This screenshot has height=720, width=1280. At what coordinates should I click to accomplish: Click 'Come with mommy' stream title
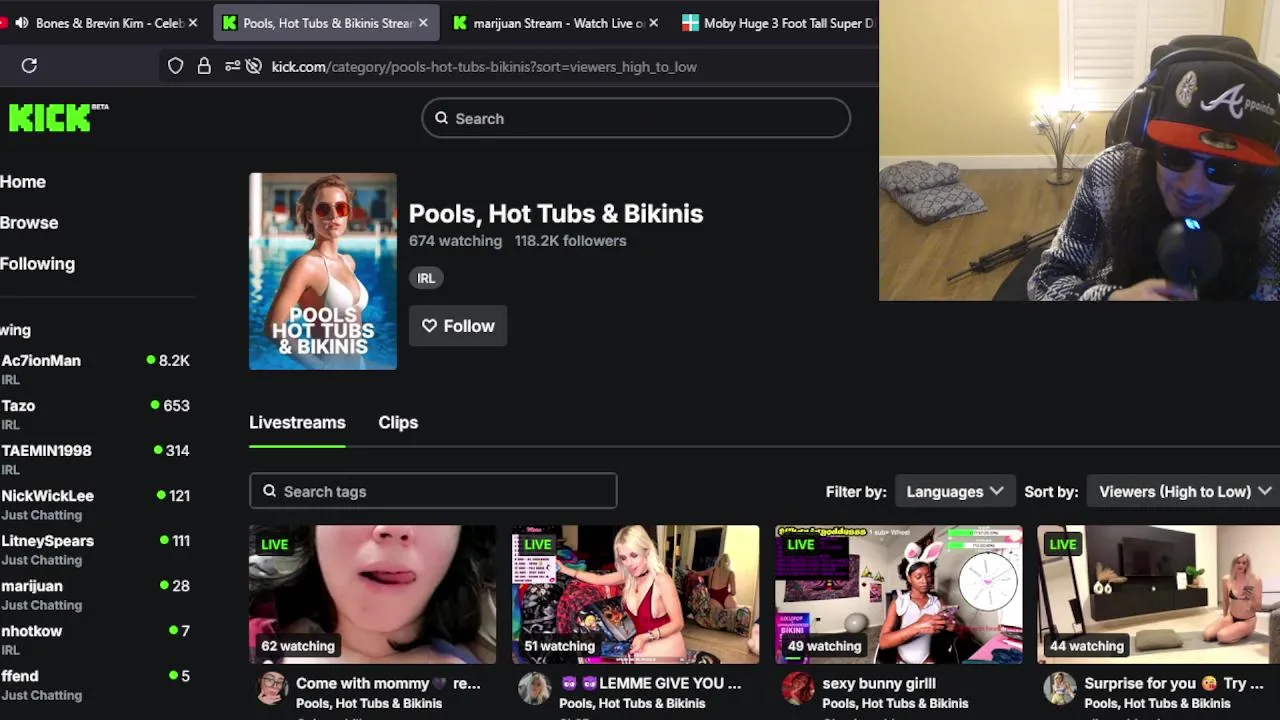click(x=388, y=684)
